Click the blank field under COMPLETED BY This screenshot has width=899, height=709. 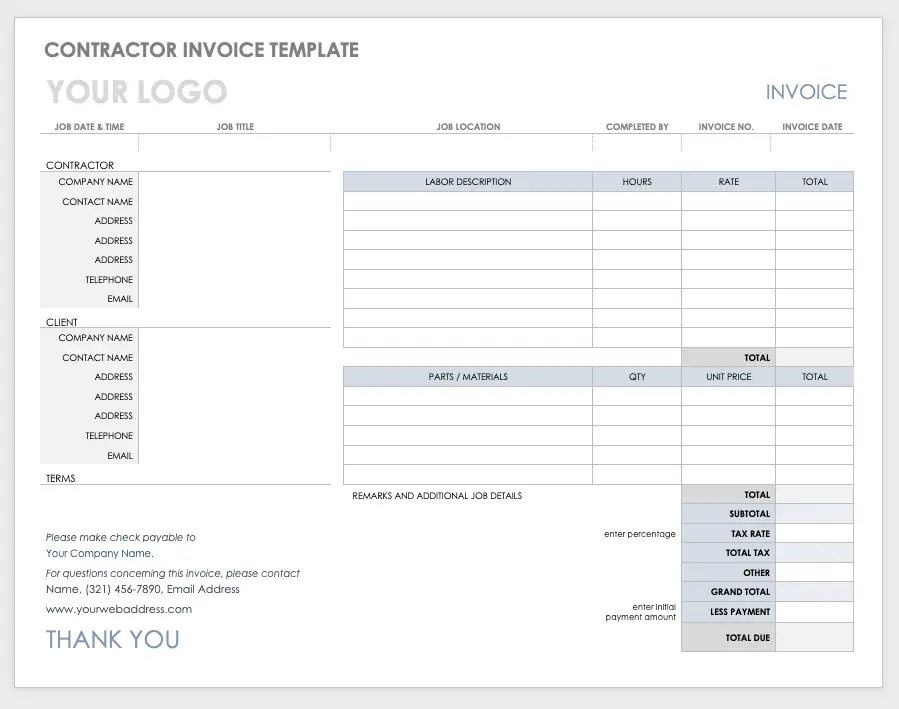coord(637,143)
